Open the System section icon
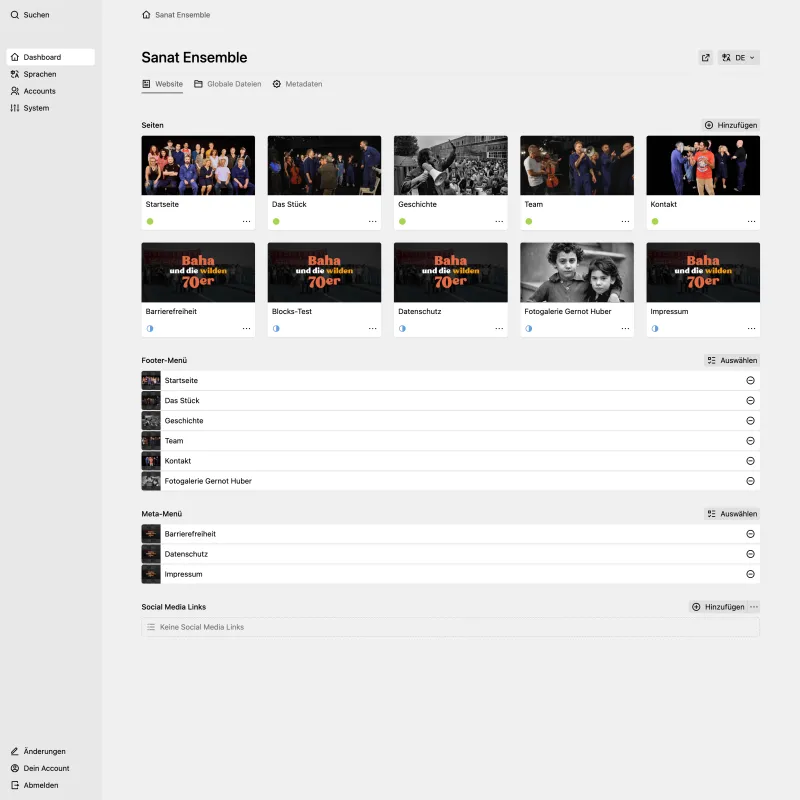This screenshot has height=800, width=800. tap(14, 108)
